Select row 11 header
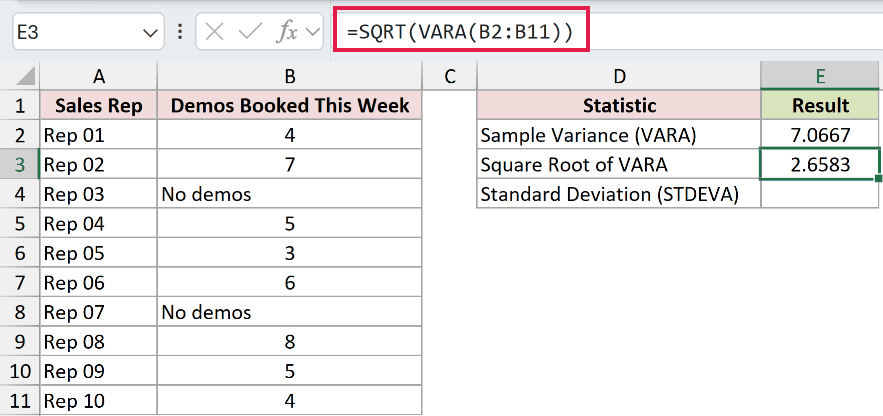 20,401
